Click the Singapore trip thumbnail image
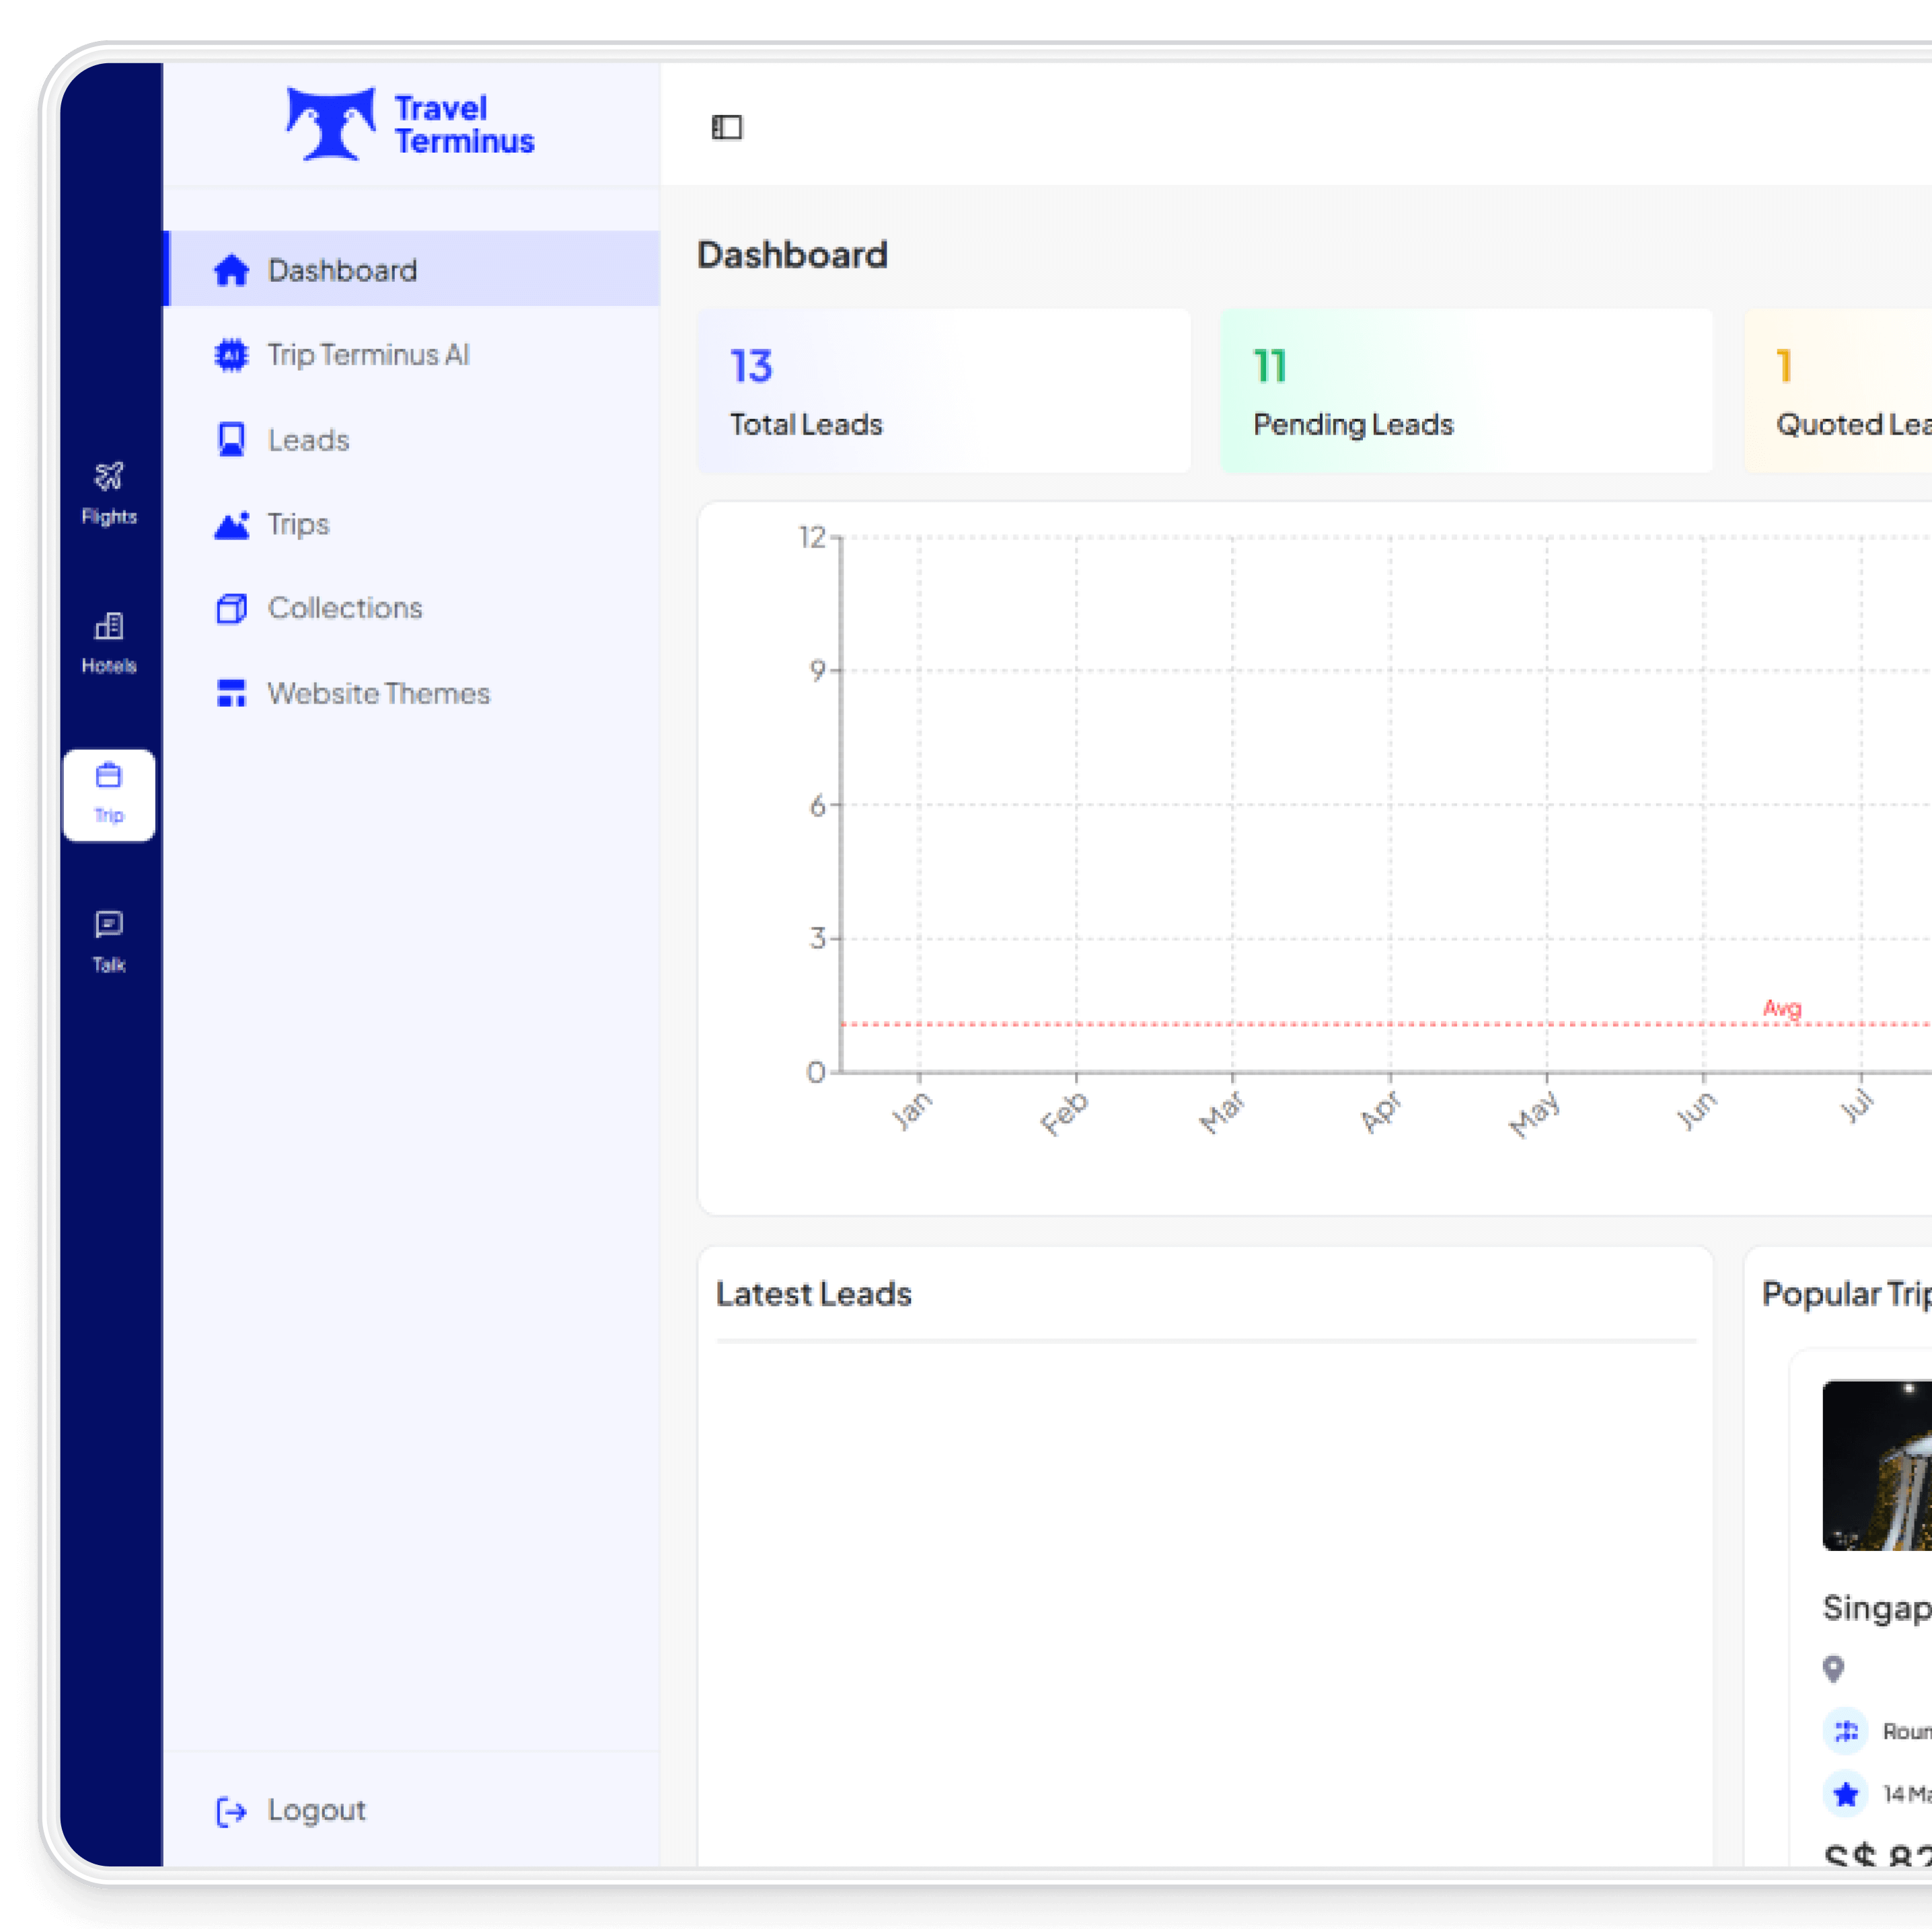The image size is (1932, 1929). pyautogui.click(x=1877, y=1465)
